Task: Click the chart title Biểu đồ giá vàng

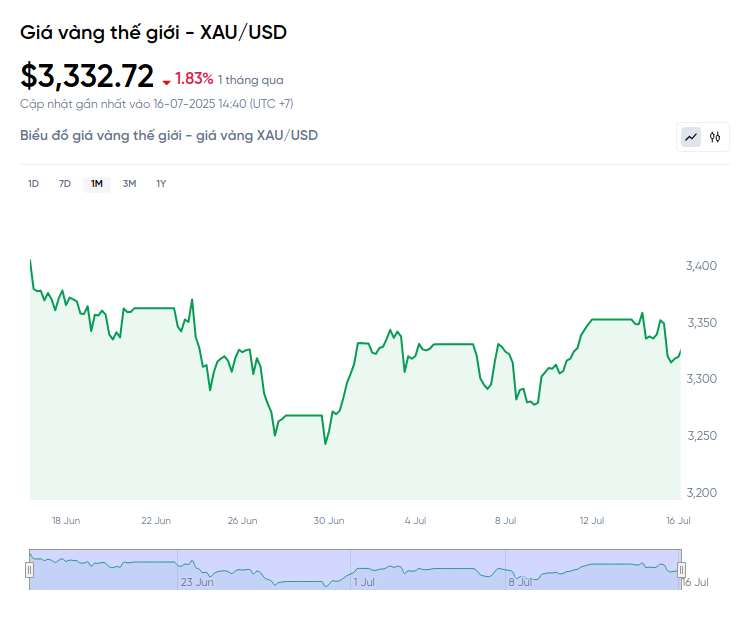Action: tap(169, 135)
